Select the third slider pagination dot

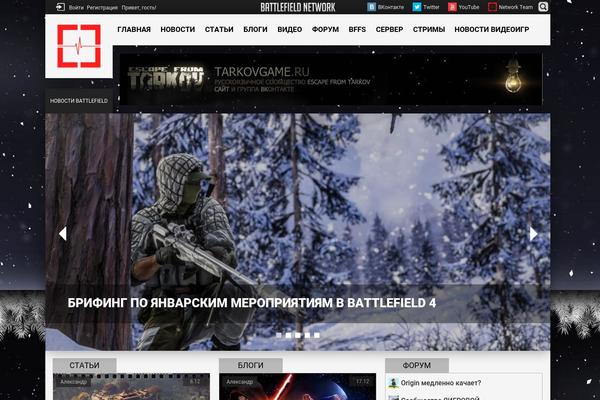pyautogui.click(x=298, y=335)
